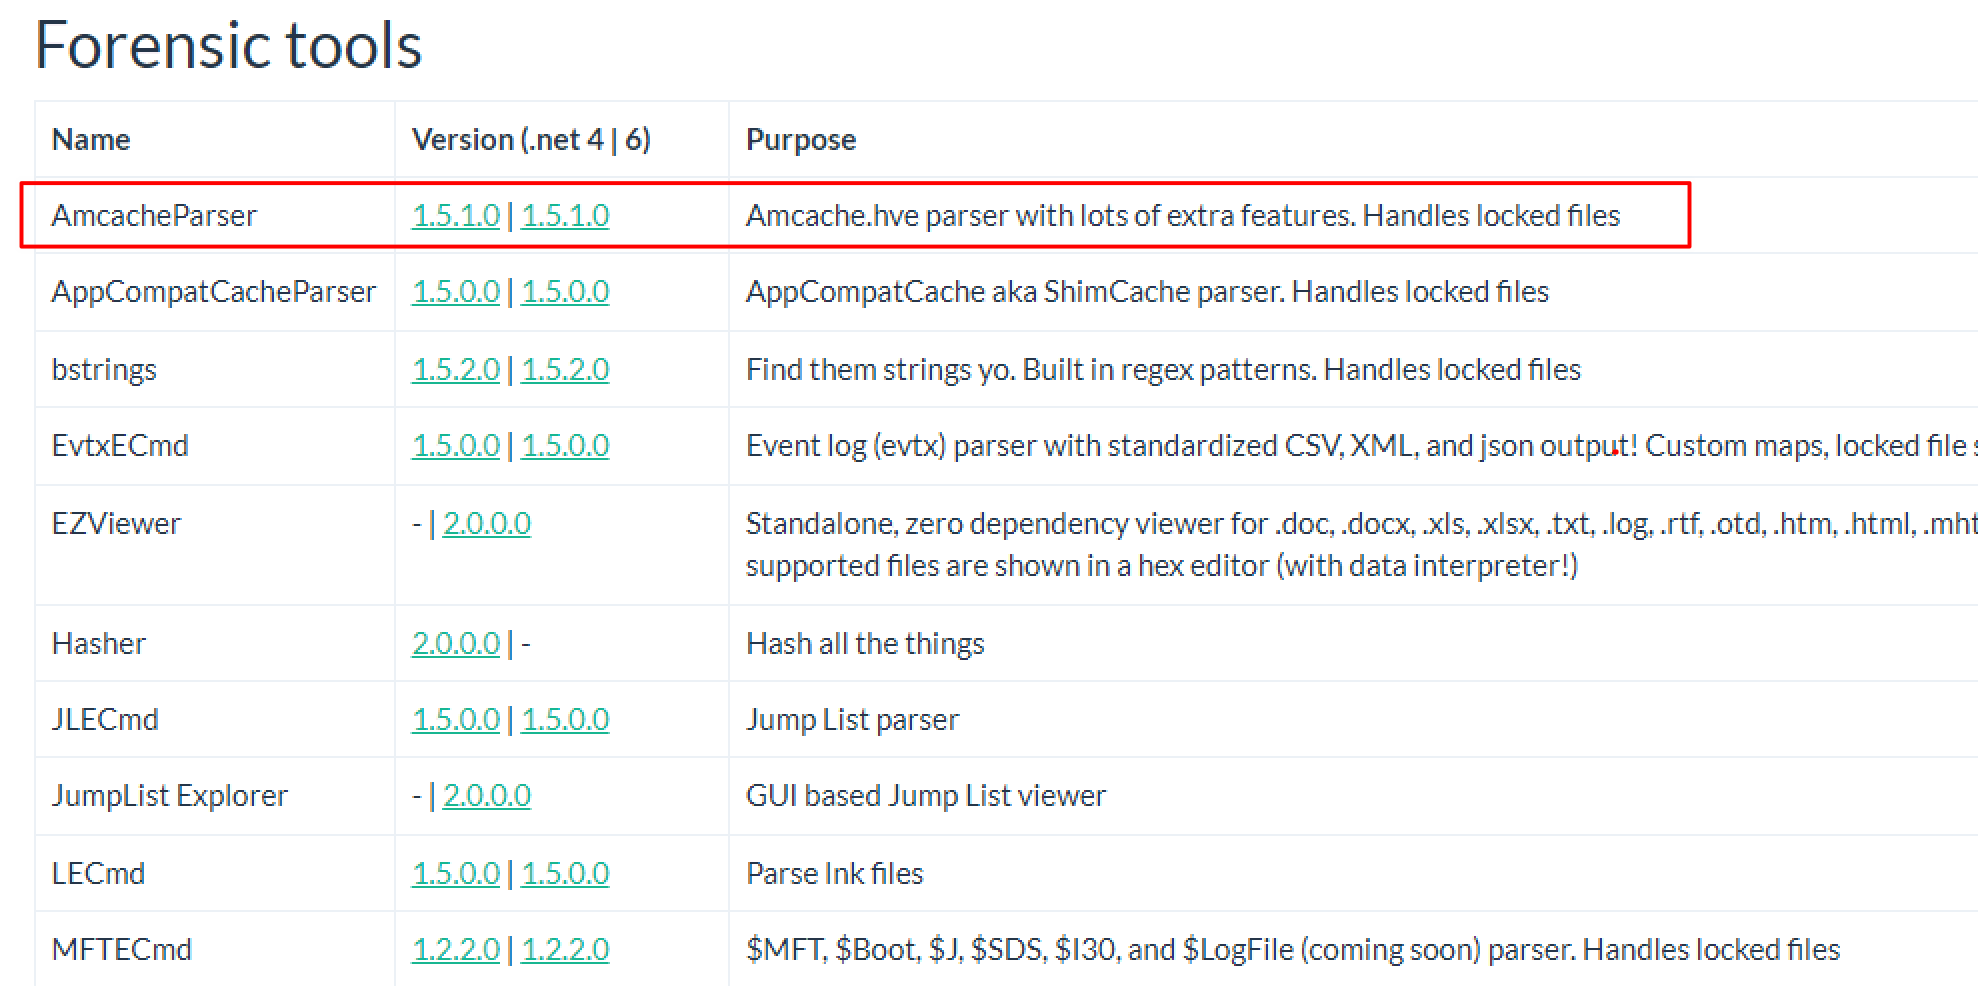Get JLECmd .net 4 version 1.5.0.0
The height and width of the screenshot is (986, 1978).
455,719
